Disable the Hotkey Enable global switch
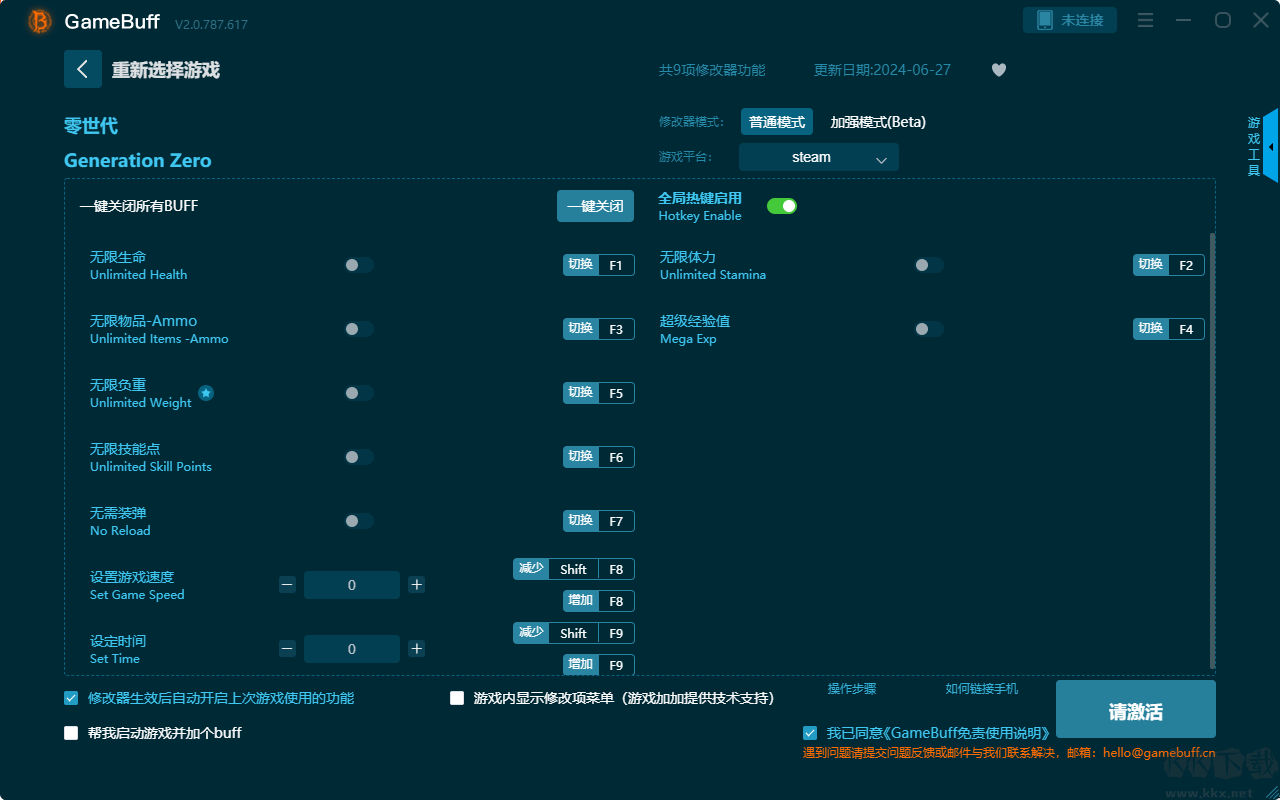The image size is (1280, 800). pos(782,206)
